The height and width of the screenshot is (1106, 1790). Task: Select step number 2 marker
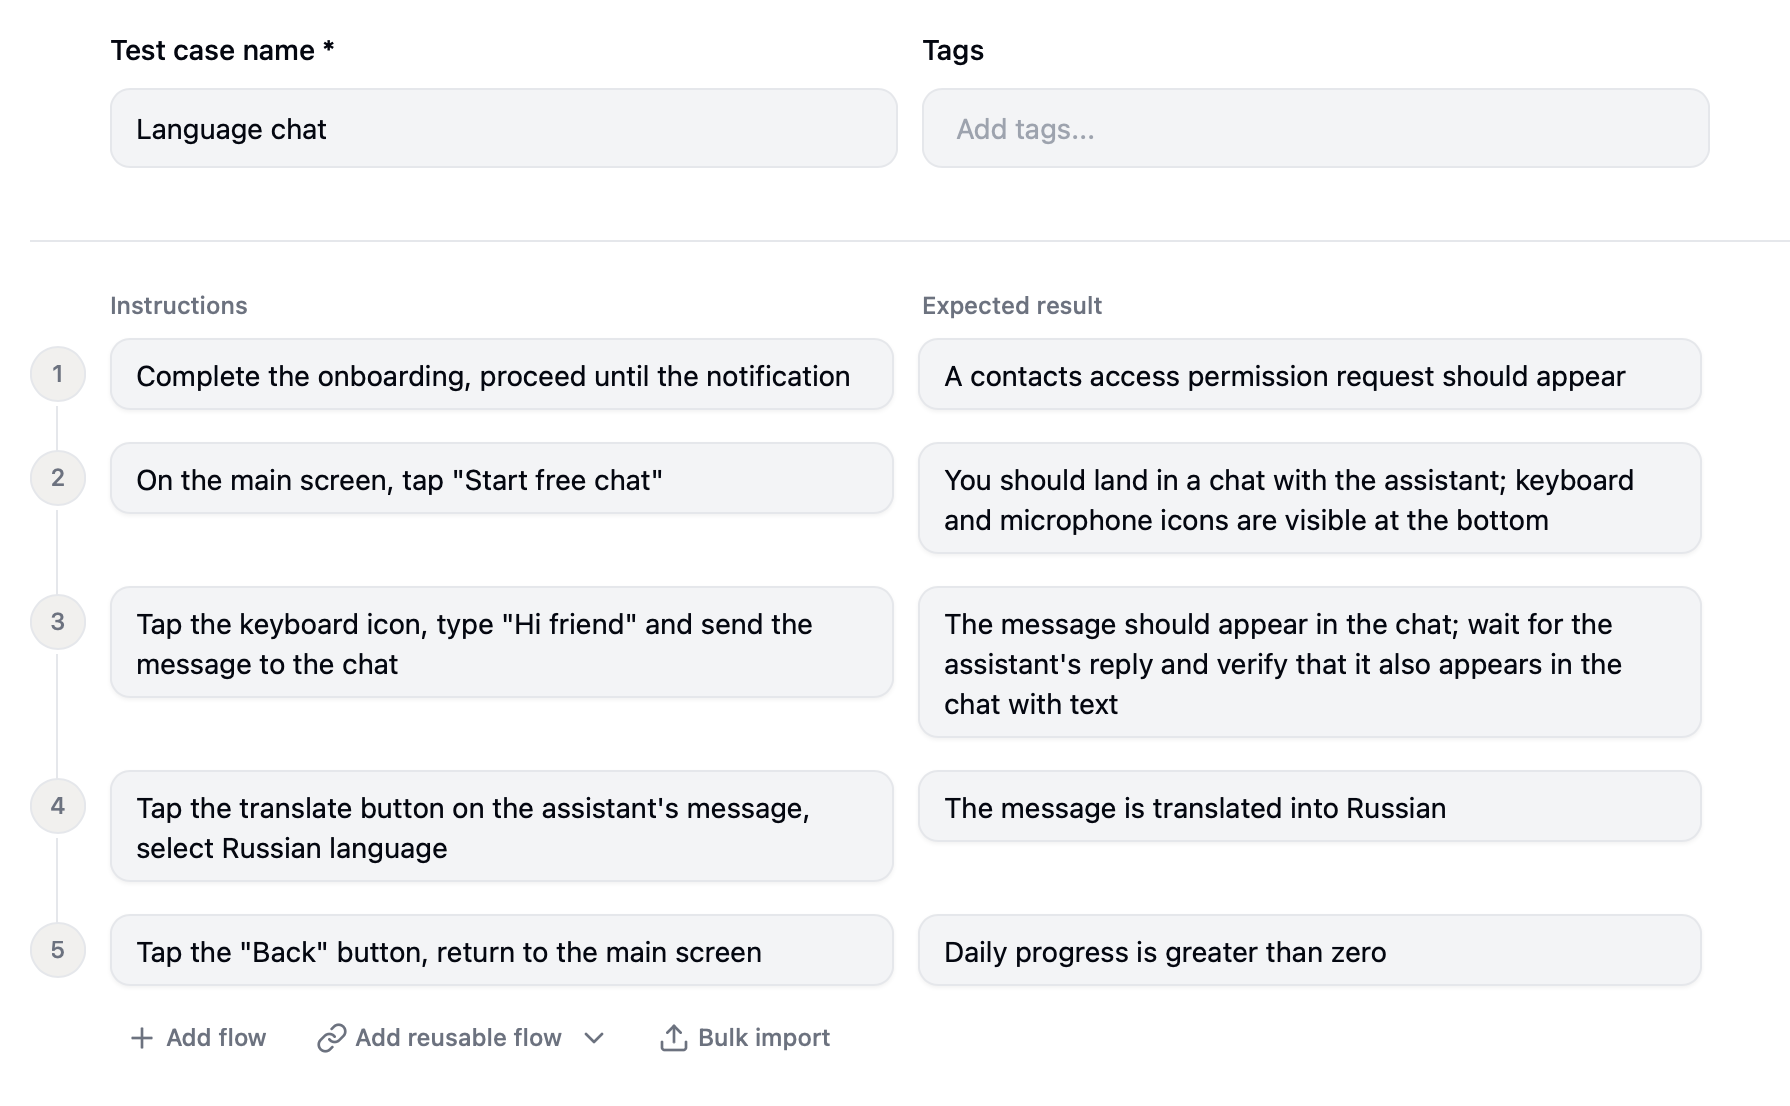pos(58,478)
